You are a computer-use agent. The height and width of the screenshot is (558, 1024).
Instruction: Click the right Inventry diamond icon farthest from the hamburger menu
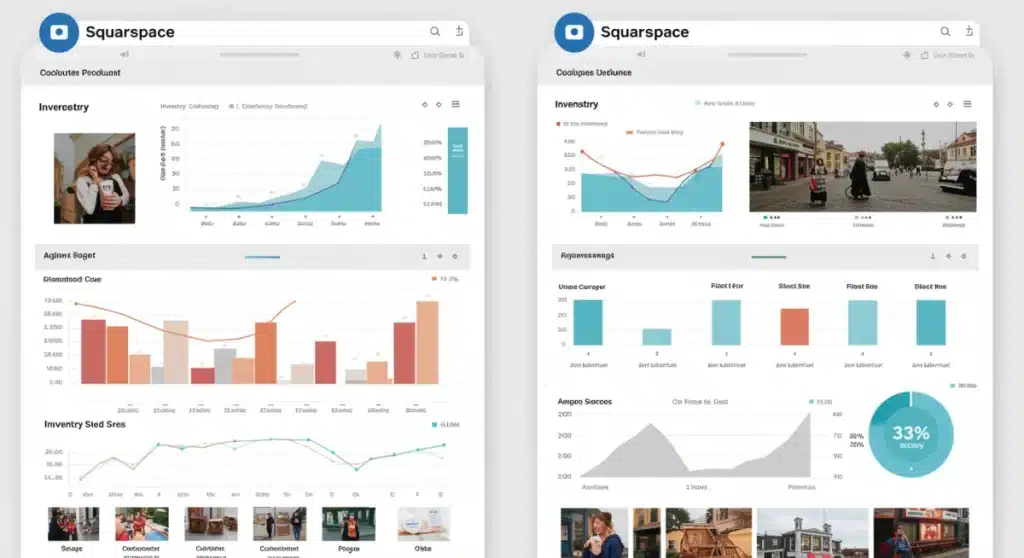tap(936, 105)
